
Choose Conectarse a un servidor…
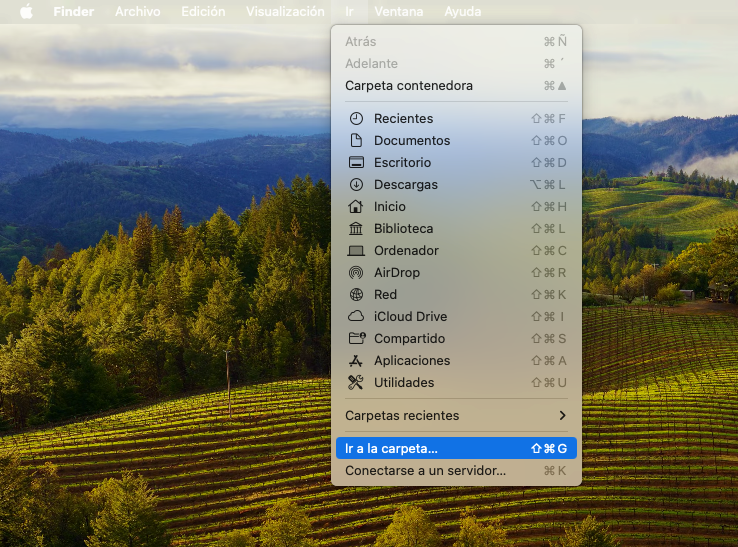456,471
